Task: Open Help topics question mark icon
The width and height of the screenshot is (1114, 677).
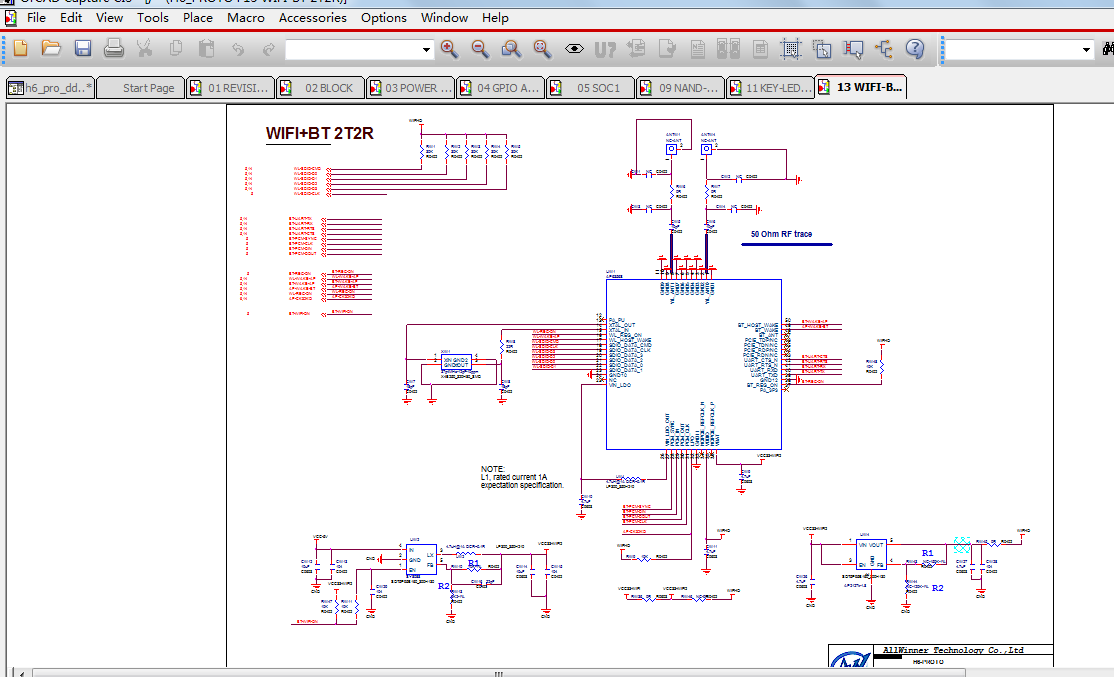Action: 915,48
